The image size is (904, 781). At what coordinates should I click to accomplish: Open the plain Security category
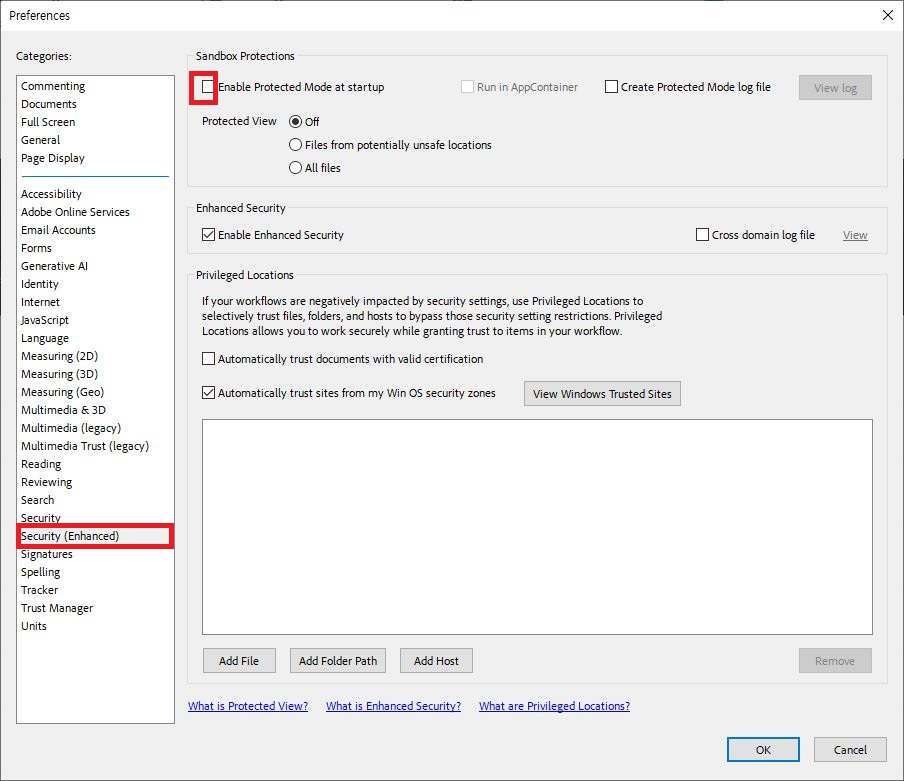[40, 517]
